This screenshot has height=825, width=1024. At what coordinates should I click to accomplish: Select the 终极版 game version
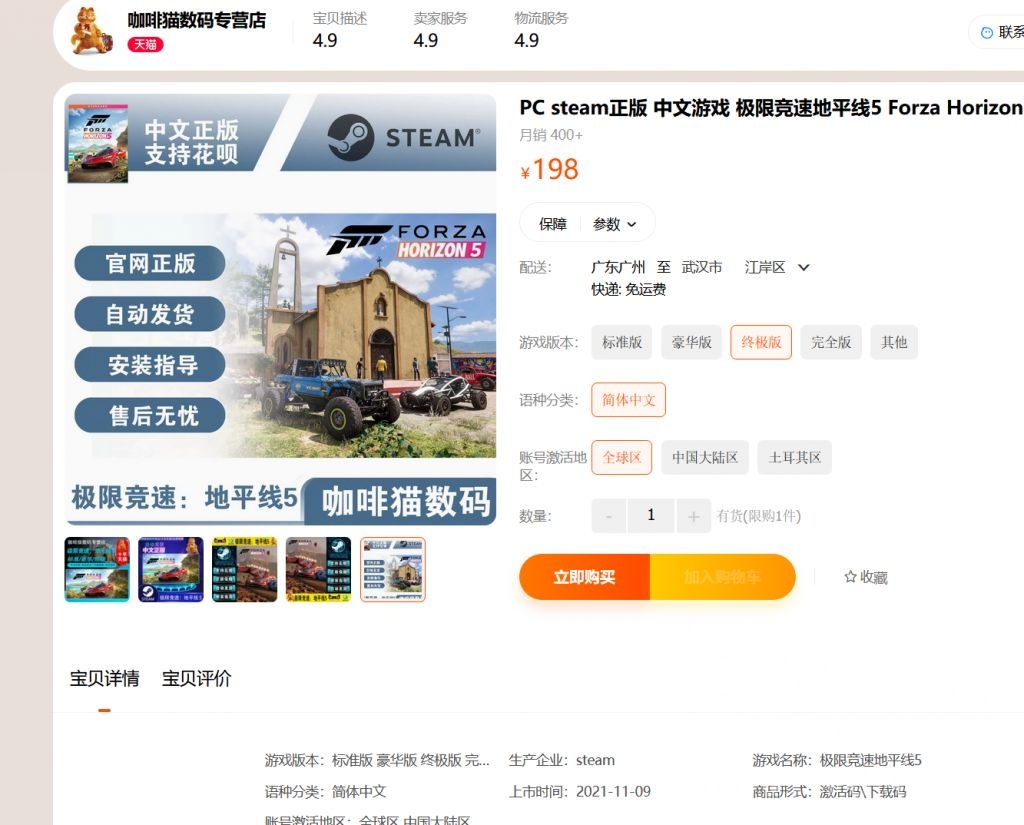tap(761, 342)
